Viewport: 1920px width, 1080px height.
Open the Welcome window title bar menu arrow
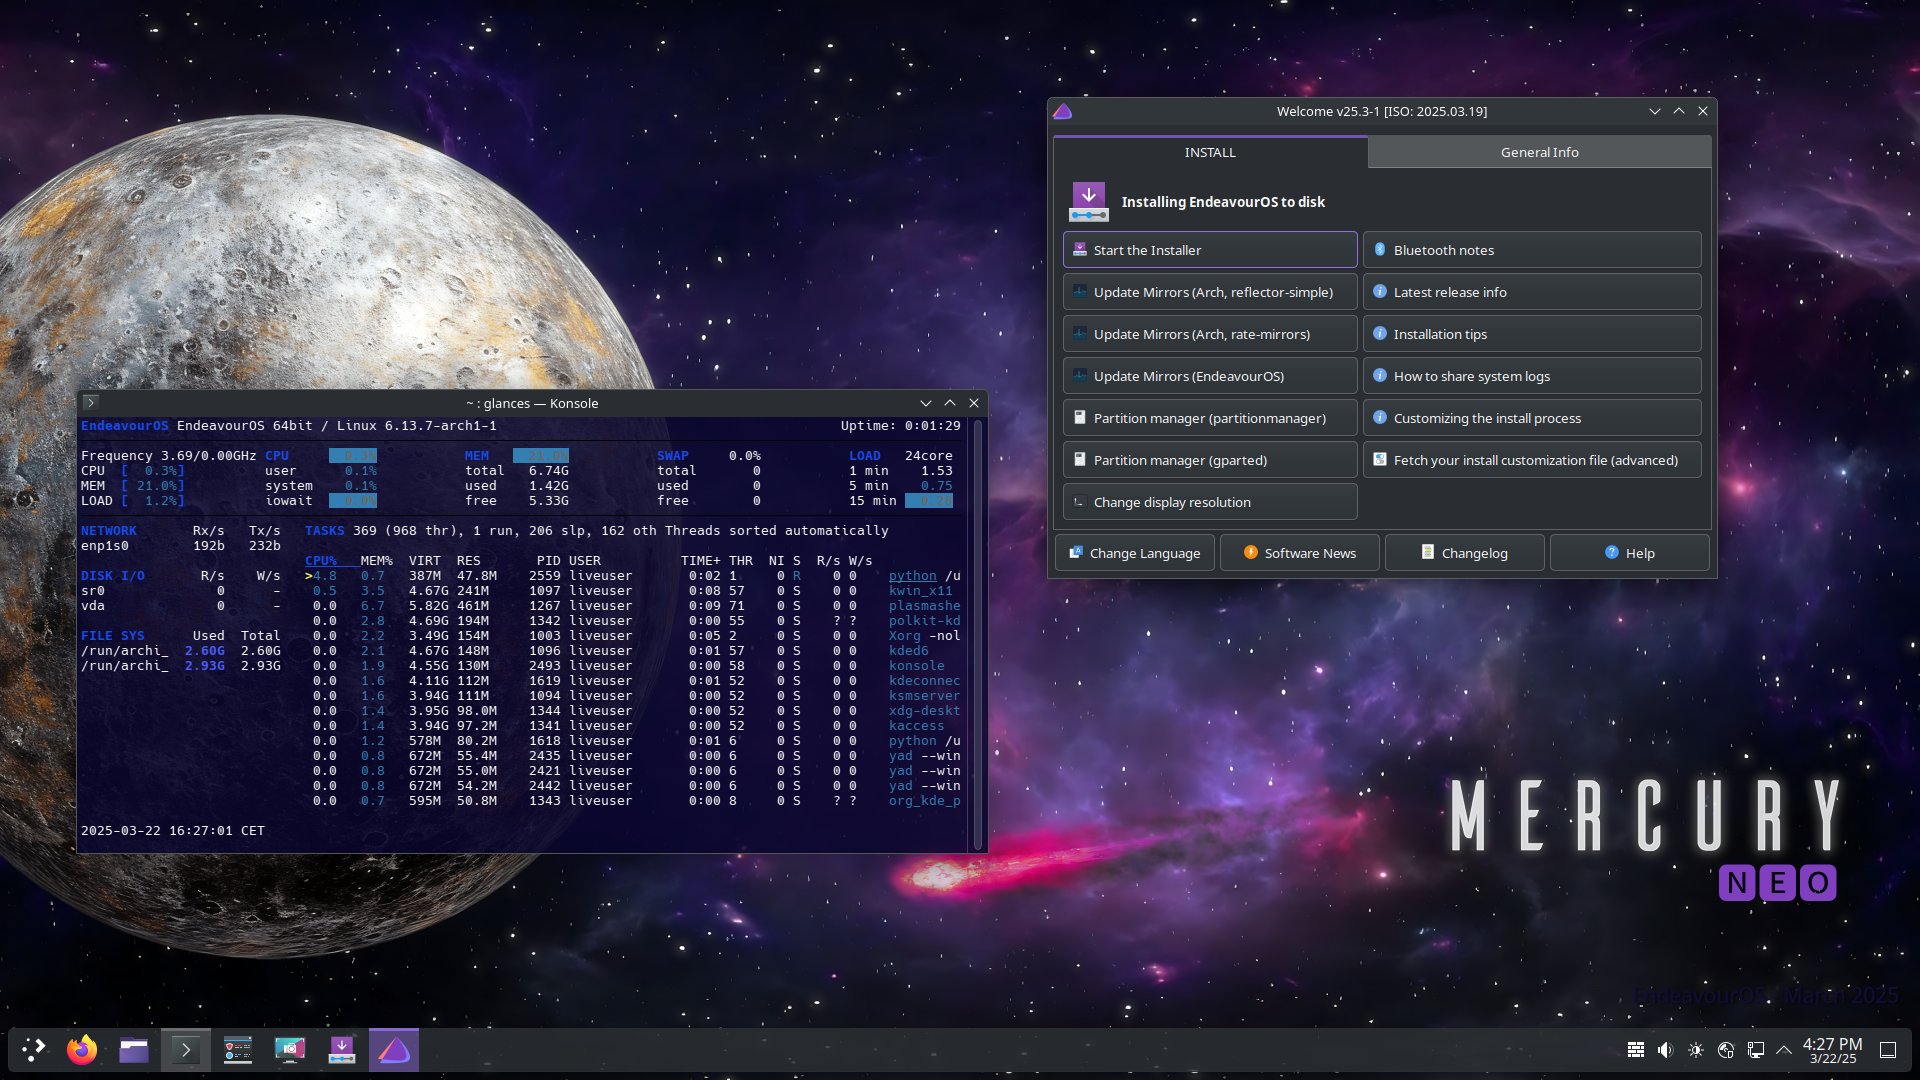point(1656,111)
